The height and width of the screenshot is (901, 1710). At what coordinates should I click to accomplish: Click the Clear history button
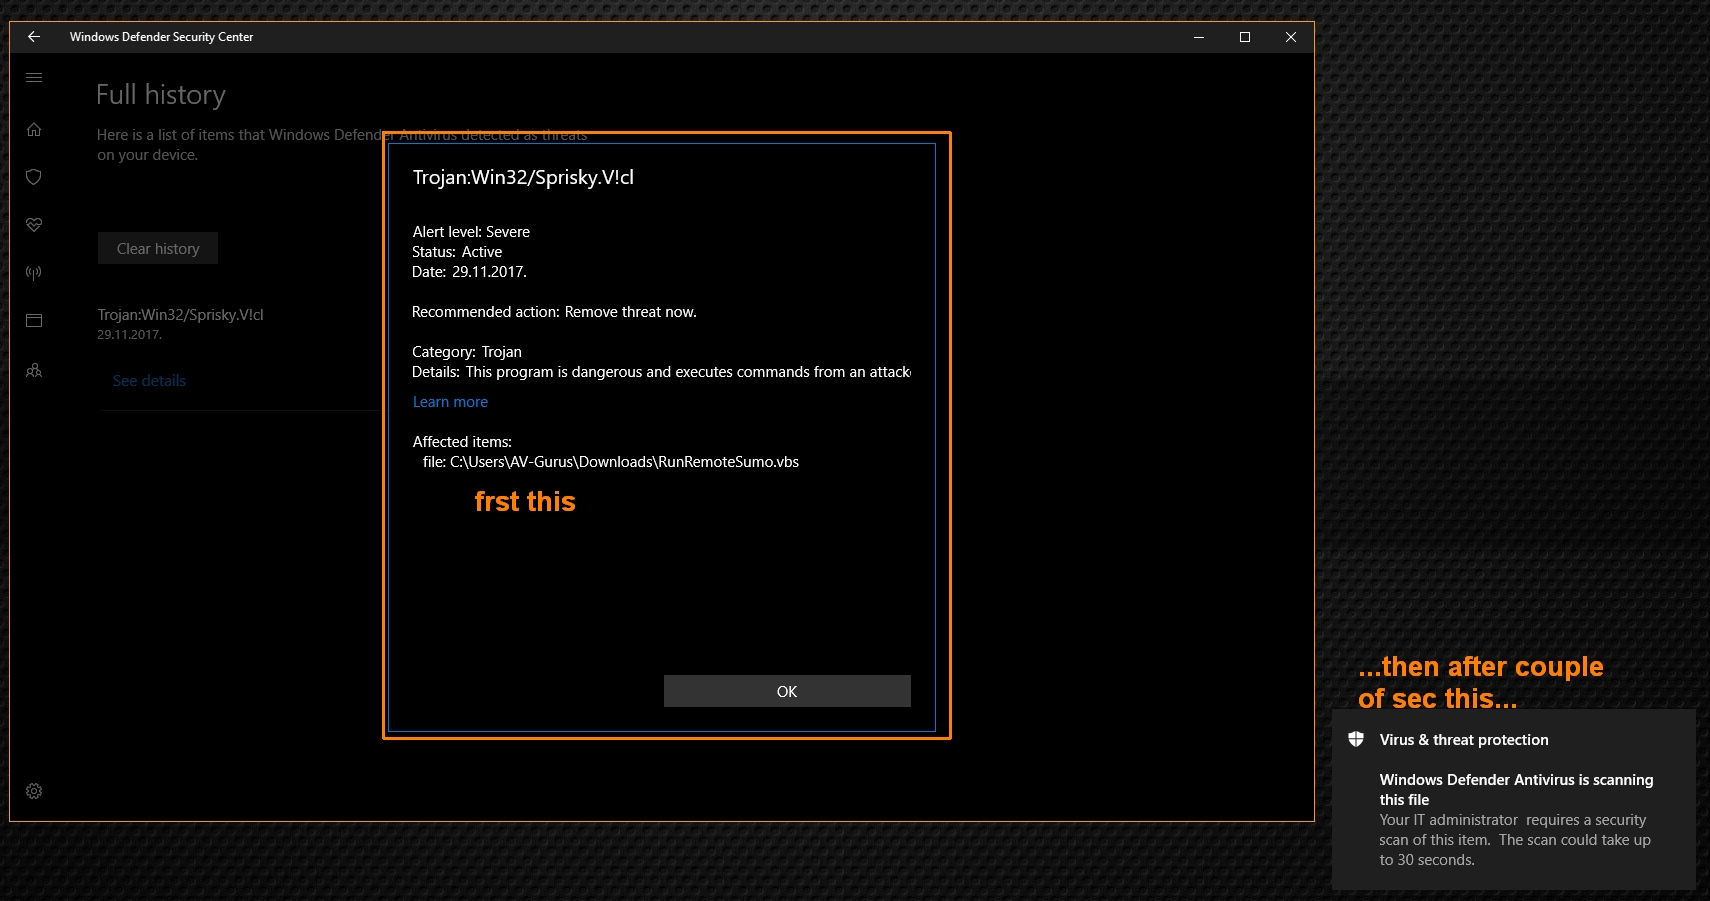coord(158,248)
